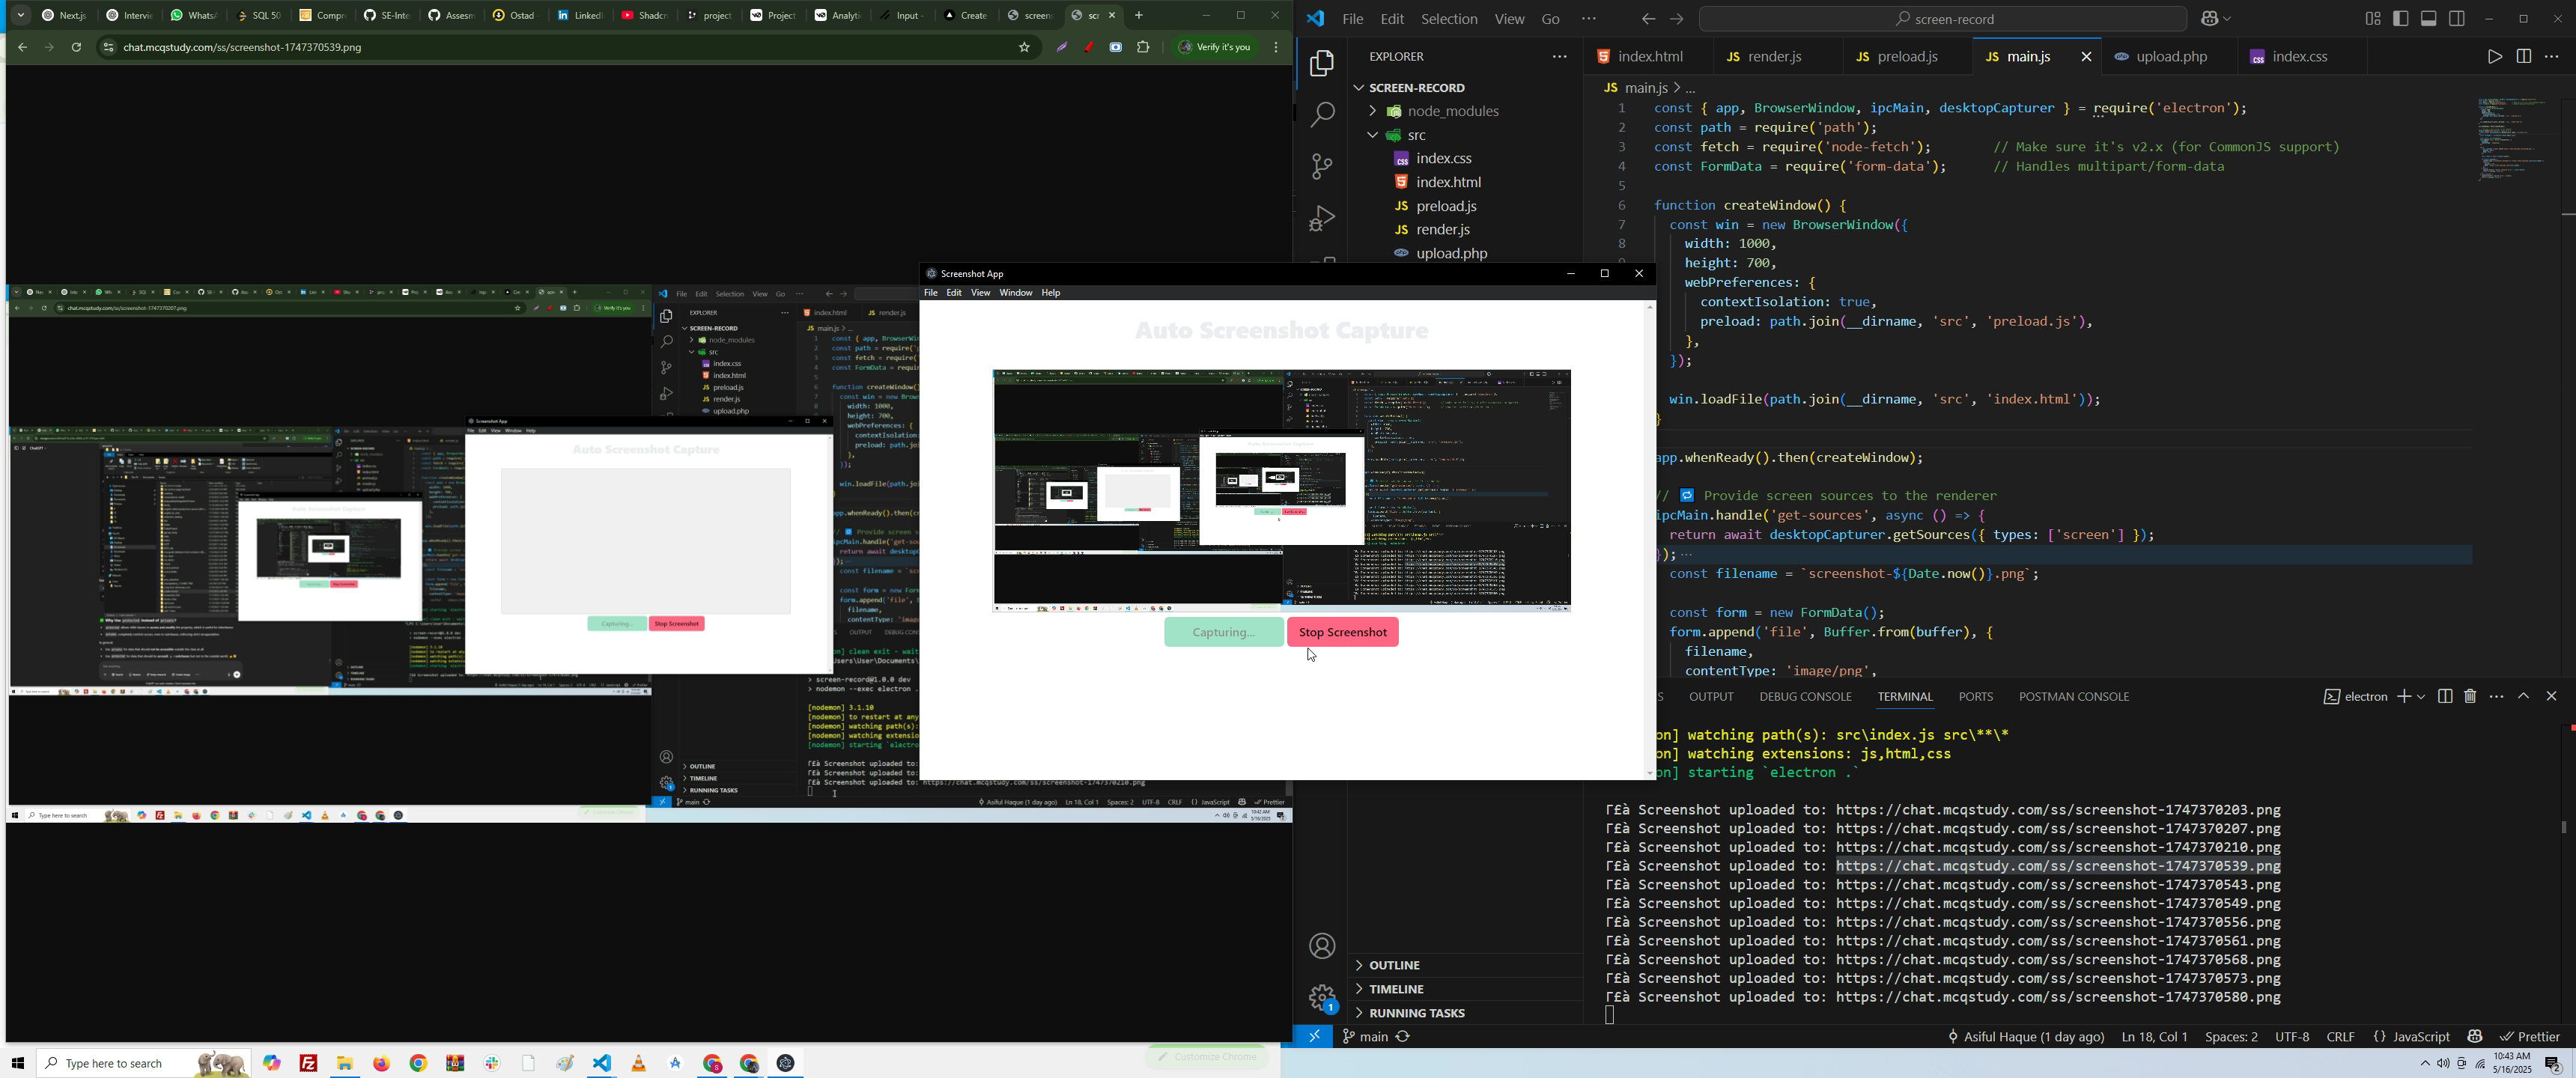The height and width of the screenshot is (1078, 2576).
Task: Open the Run and Debug view icon
Action: pyautogui.click(x=1321, y=218)
